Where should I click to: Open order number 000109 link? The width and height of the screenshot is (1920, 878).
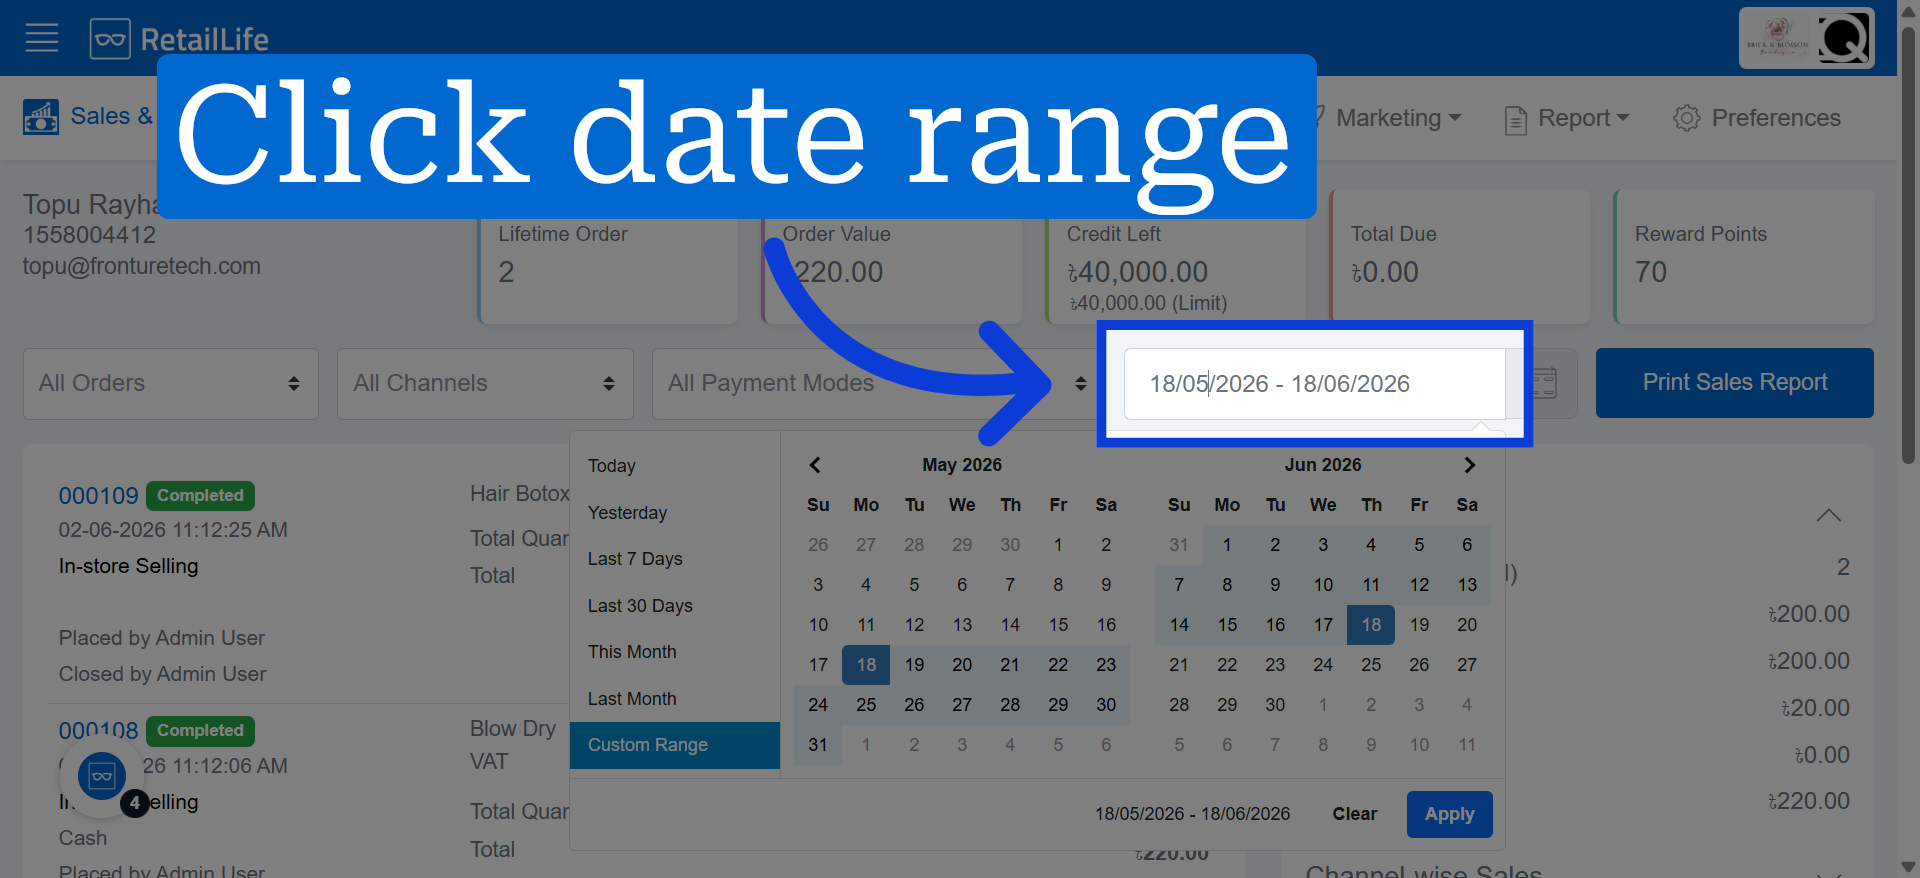click(x=98, y=496)
